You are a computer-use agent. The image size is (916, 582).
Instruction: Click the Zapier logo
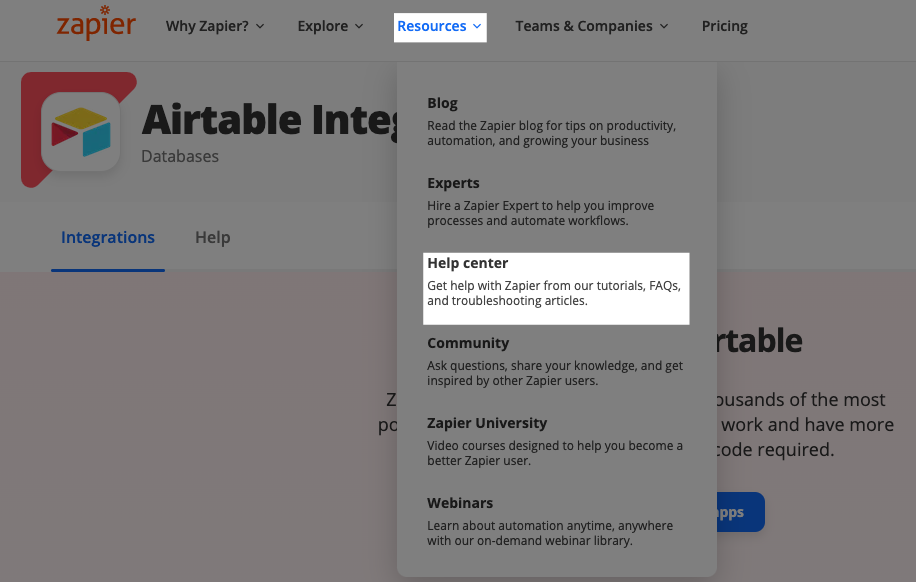pos(96,23)
